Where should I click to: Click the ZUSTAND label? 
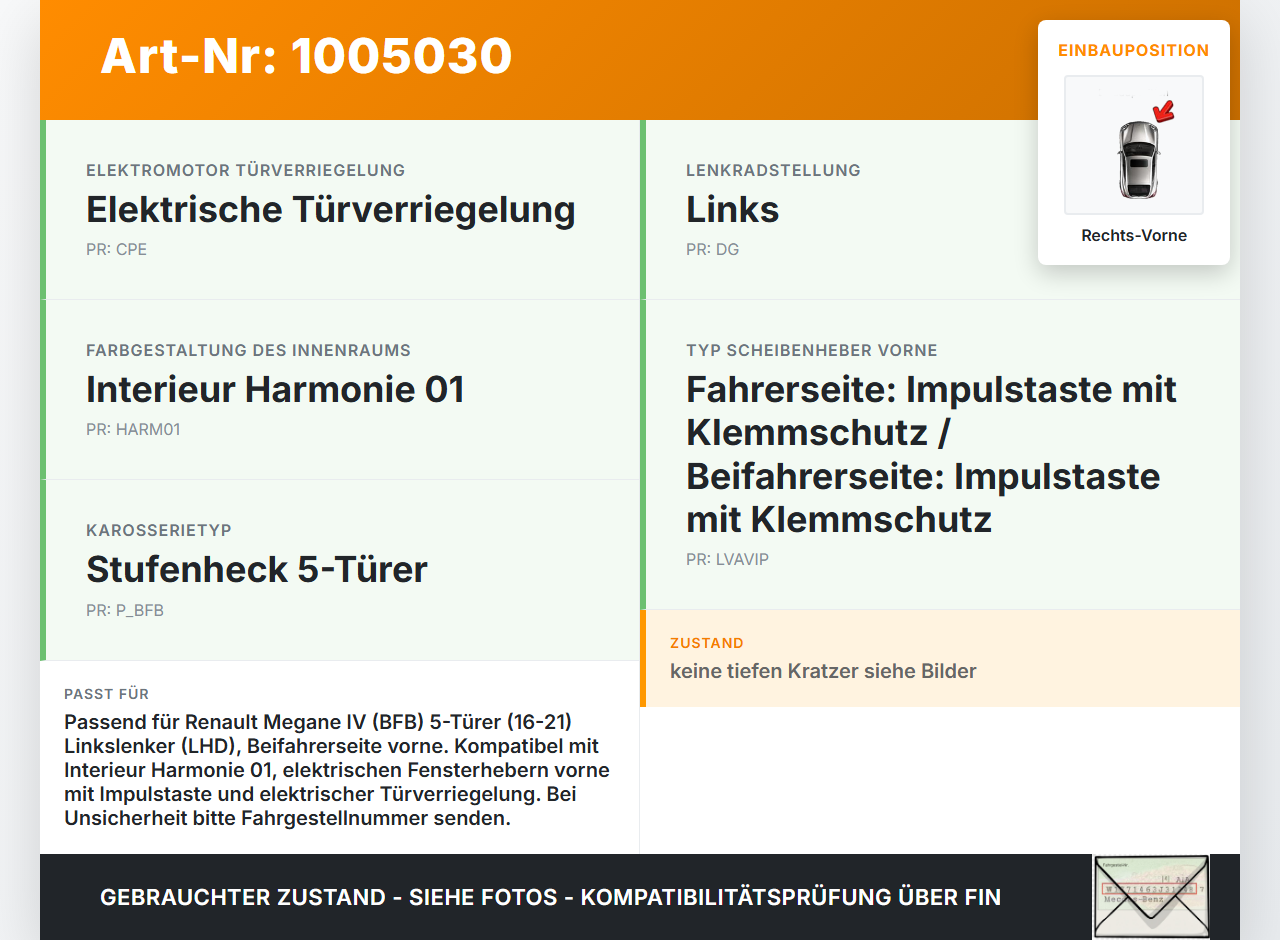[x=707, y=643]
